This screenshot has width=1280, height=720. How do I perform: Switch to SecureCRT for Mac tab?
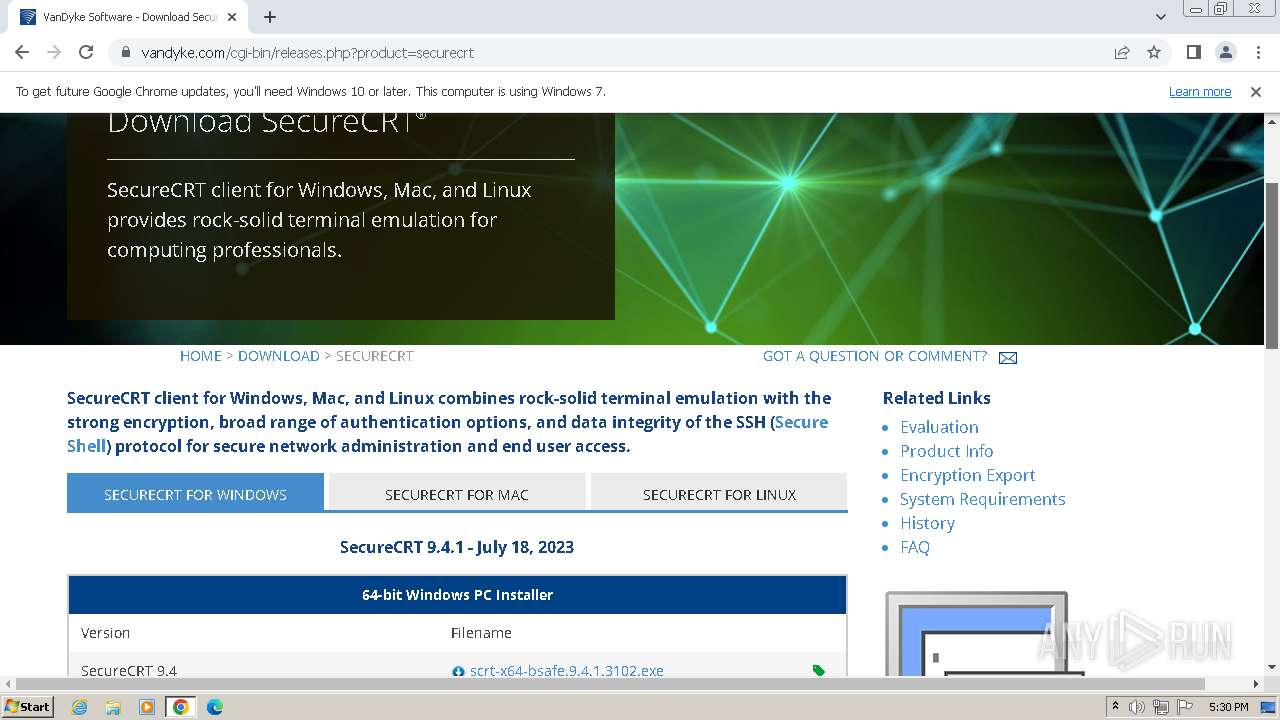click(457, 494)
